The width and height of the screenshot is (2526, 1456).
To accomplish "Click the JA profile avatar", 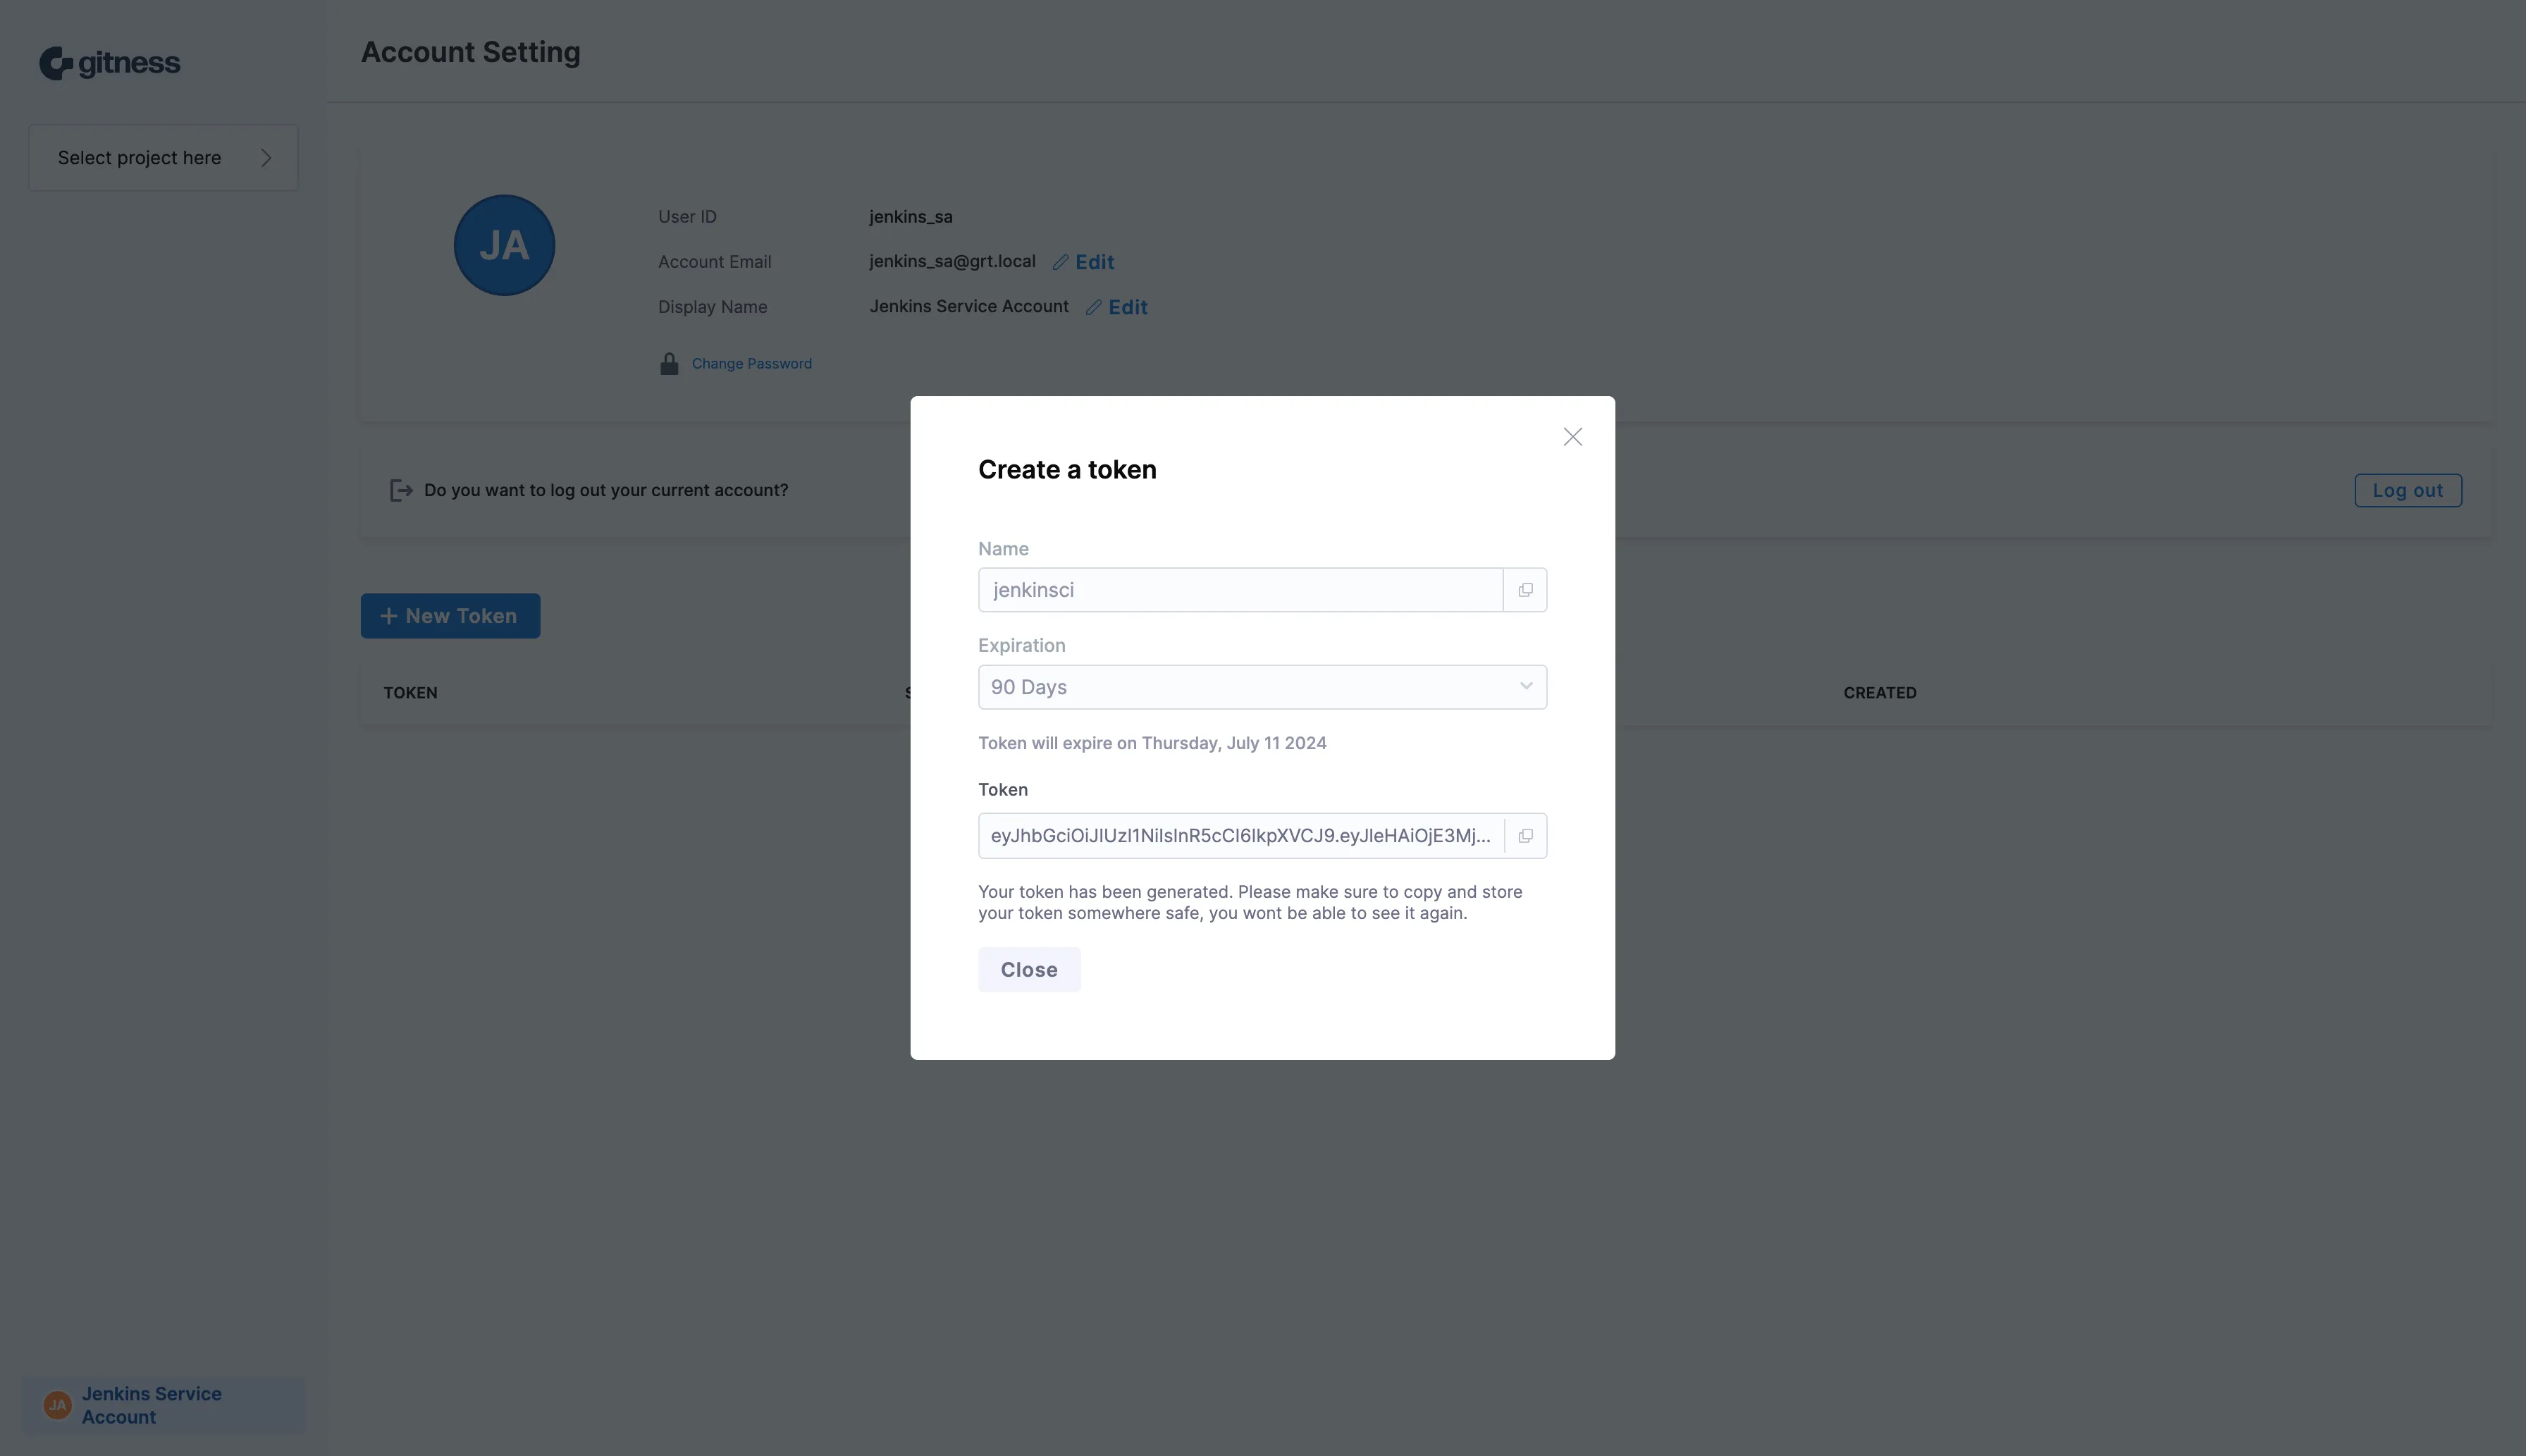I will [x=504, y=245].
